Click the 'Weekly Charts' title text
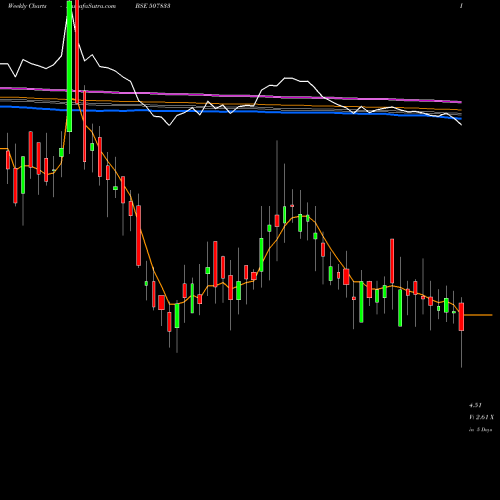This screenshot has width=500, height=500. [27, 6]
